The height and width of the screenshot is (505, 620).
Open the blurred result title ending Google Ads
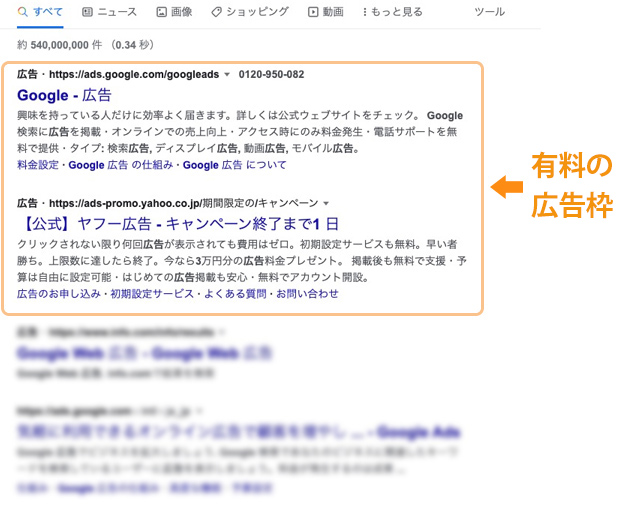239,432
